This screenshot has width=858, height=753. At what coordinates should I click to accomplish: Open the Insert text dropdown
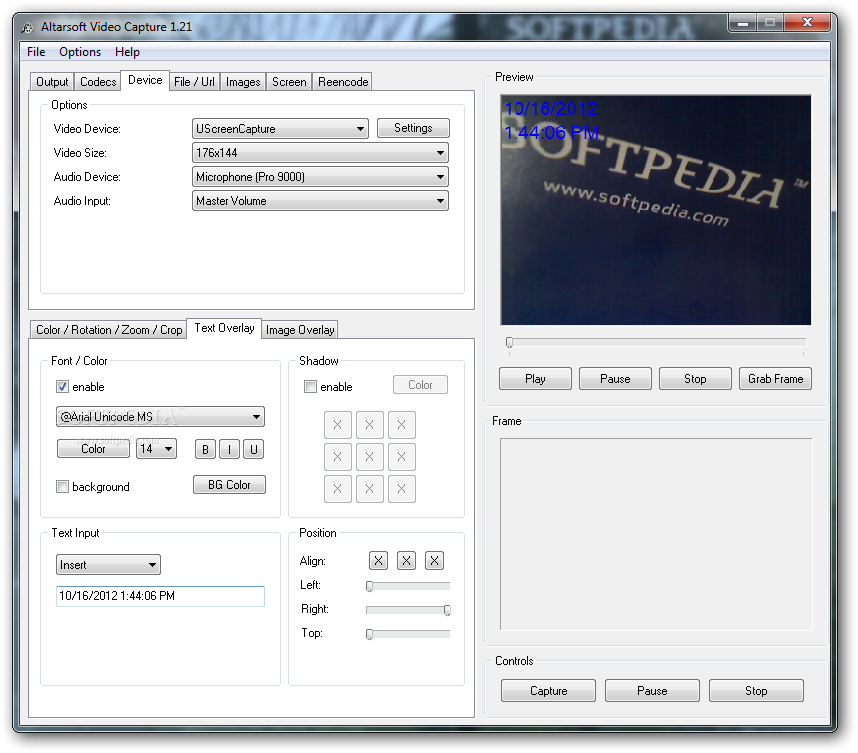[108, 565]
